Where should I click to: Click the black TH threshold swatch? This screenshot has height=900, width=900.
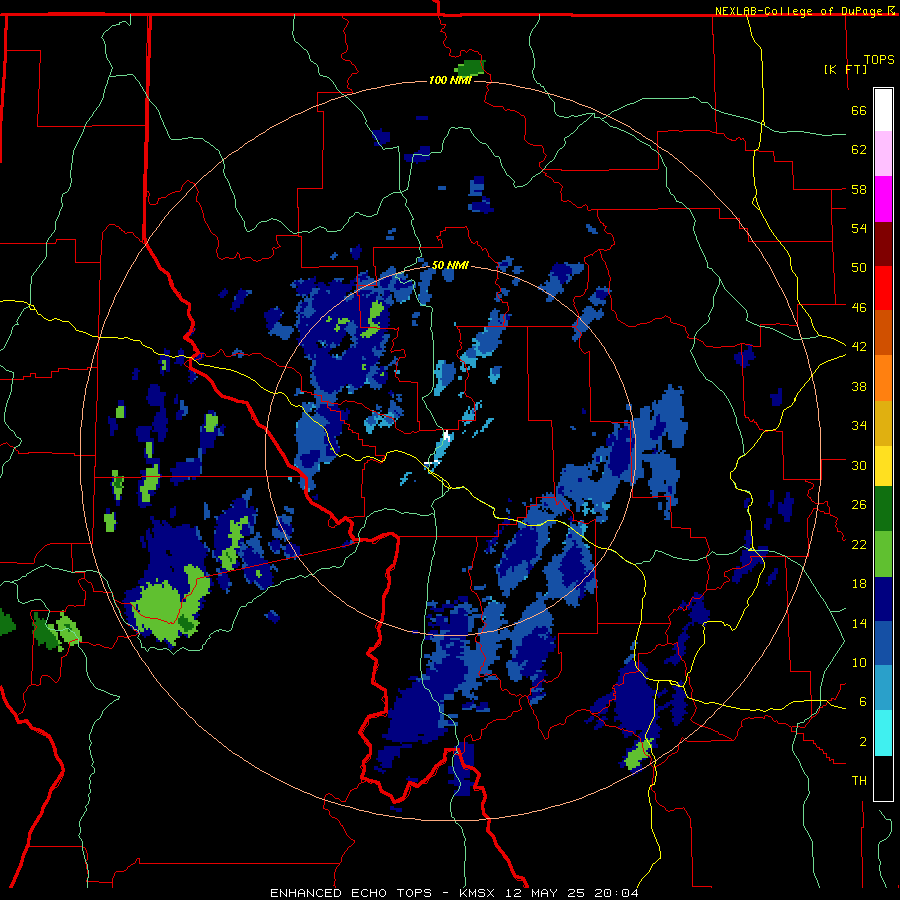883,778
